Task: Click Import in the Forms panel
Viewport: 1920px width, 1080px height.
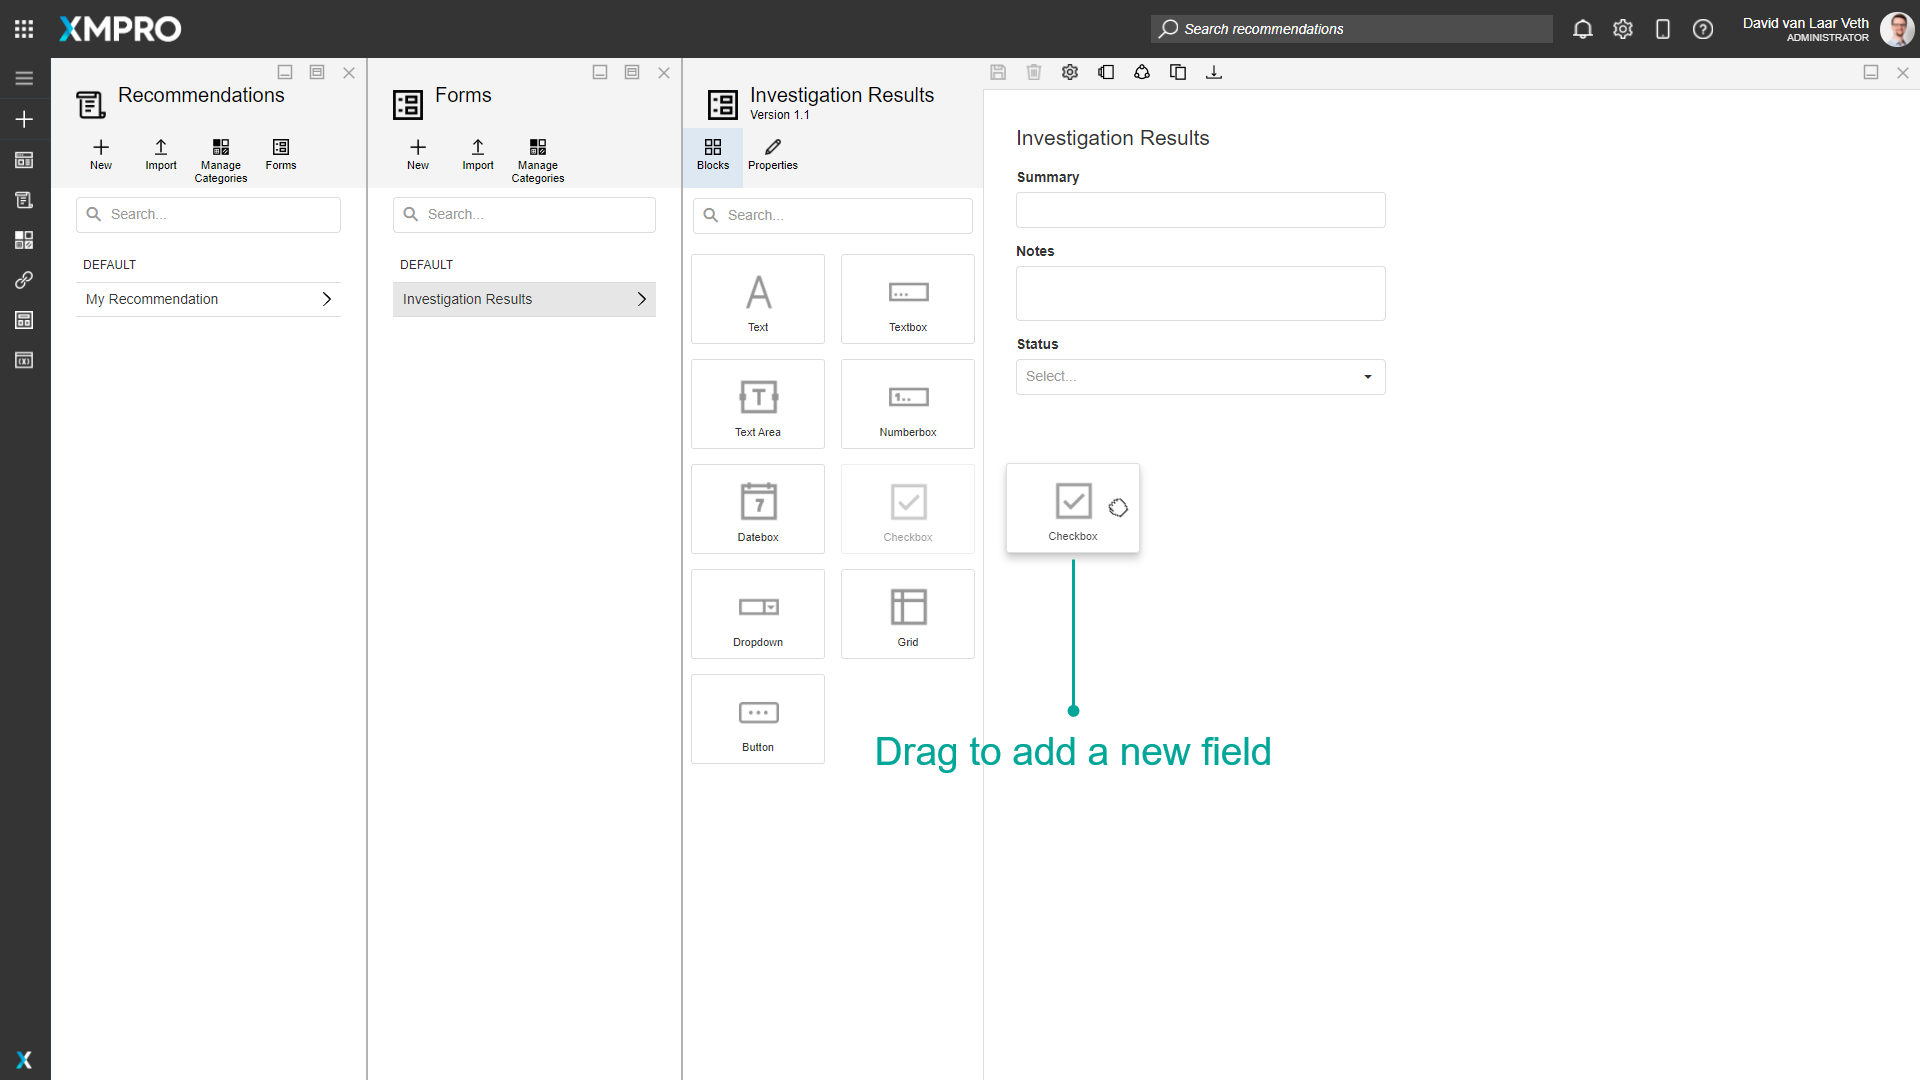Action: click(477, 155)
